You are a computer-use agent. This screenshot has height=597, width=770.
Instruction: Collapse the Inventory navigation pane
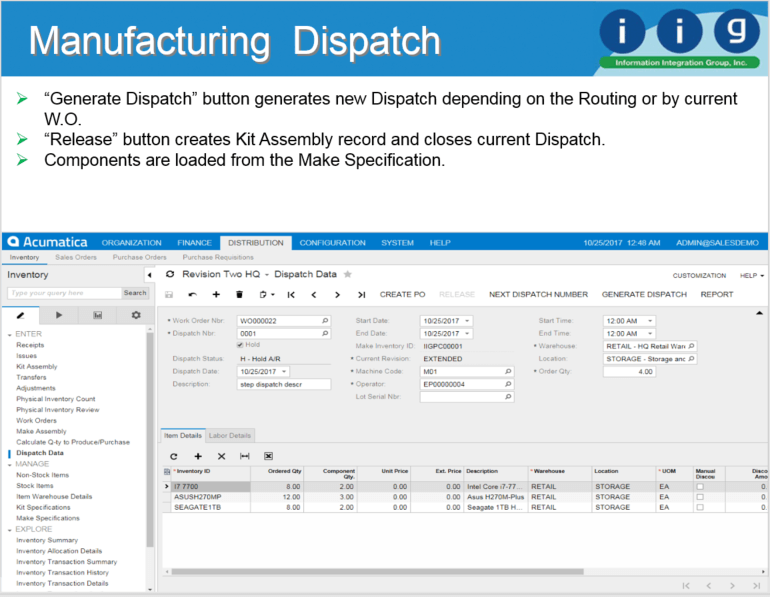150,275
